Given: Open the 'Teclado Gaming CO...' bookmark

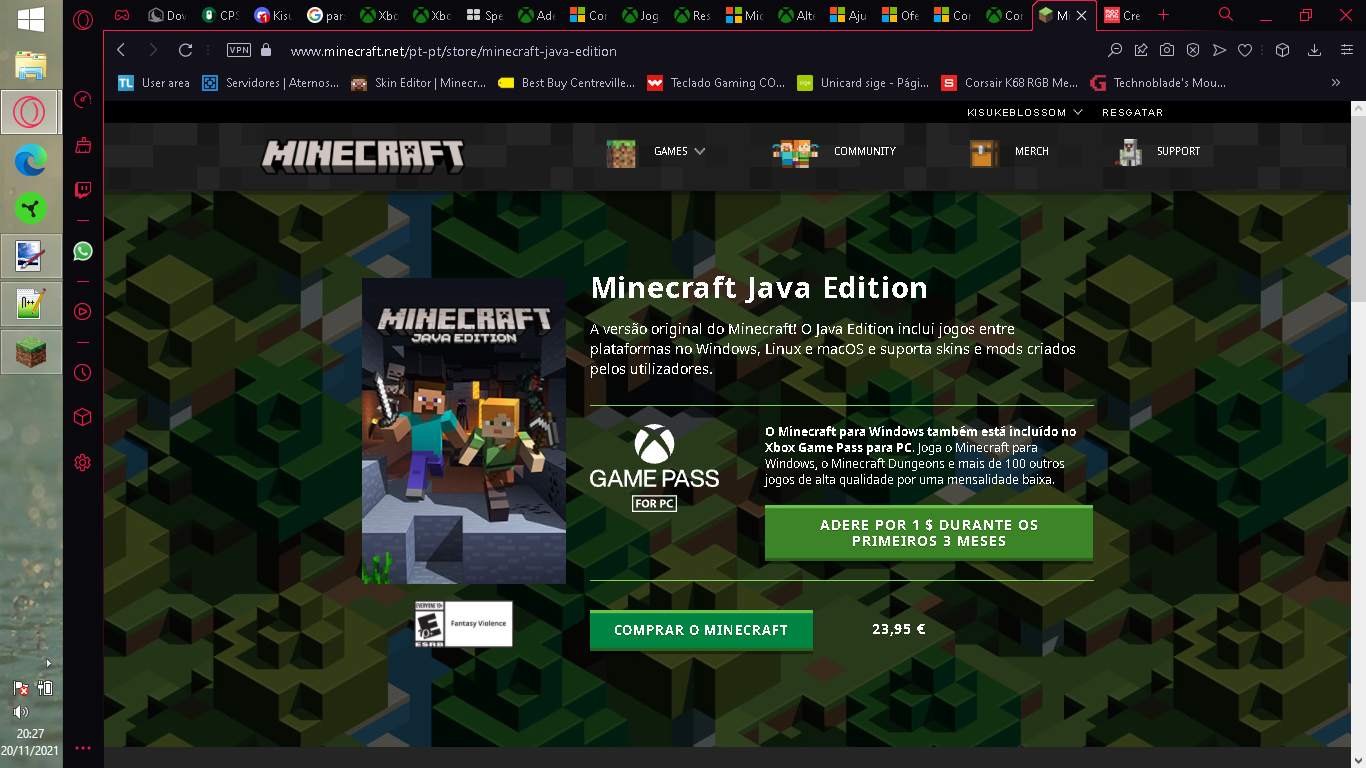Looking at the screenshot, I should pos(716,83).
